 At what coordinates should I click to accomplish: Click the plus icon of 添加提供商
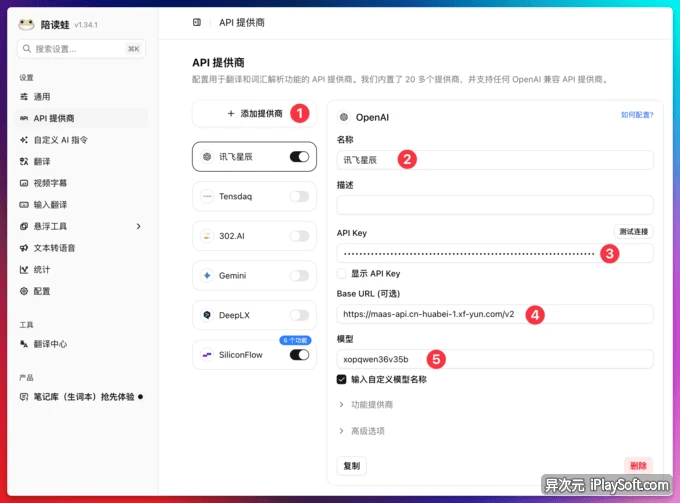point(231,114)
